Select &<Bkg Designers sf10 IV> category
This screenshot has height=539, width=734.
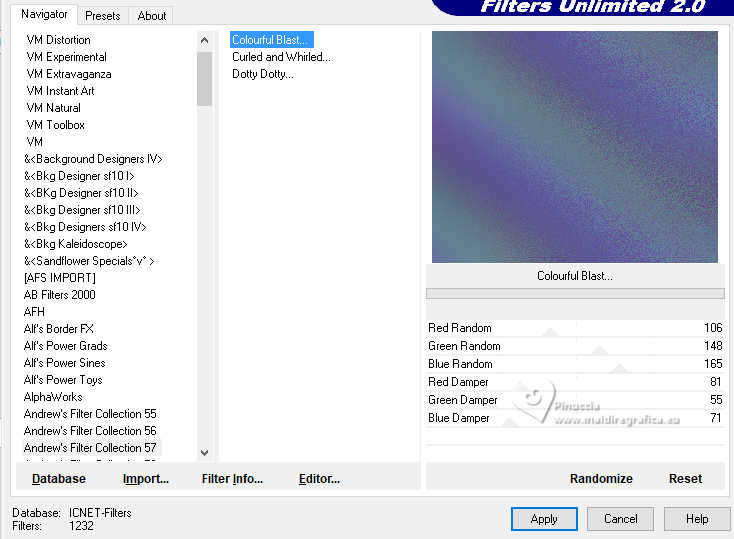[x=85, y=227]
